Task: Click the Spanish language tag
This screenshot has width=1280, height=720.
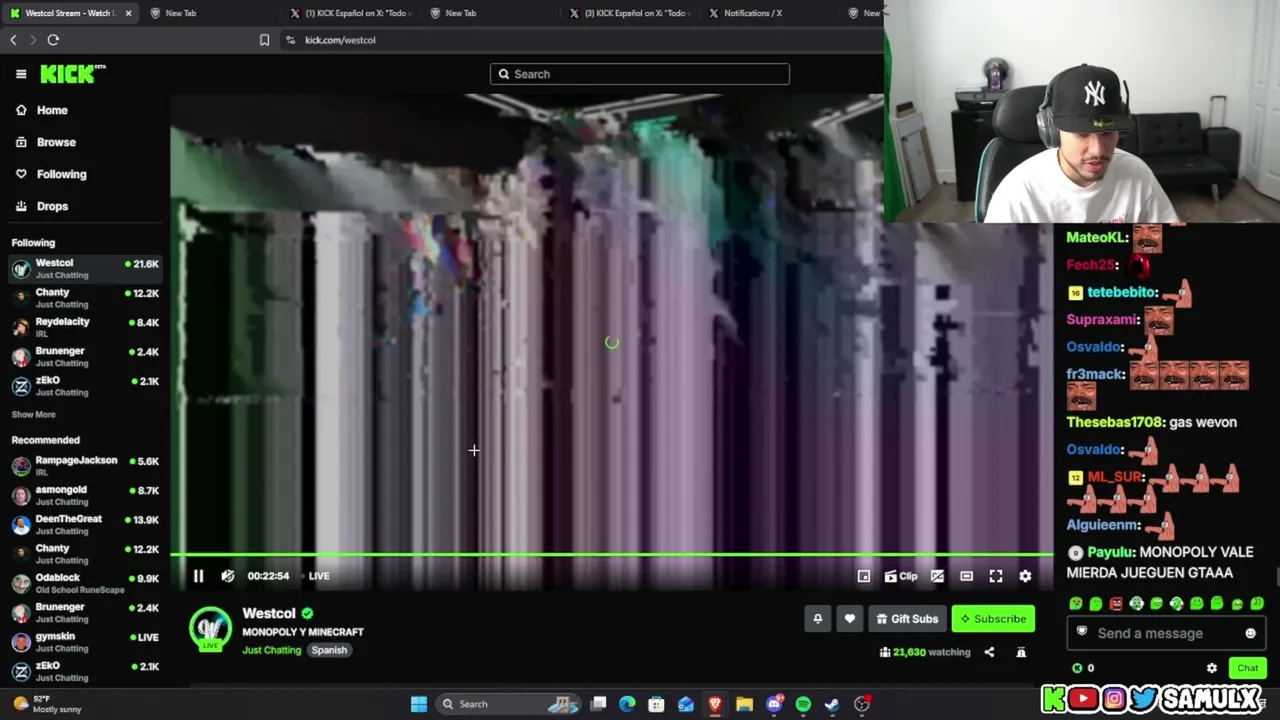Action: [328, 650]
